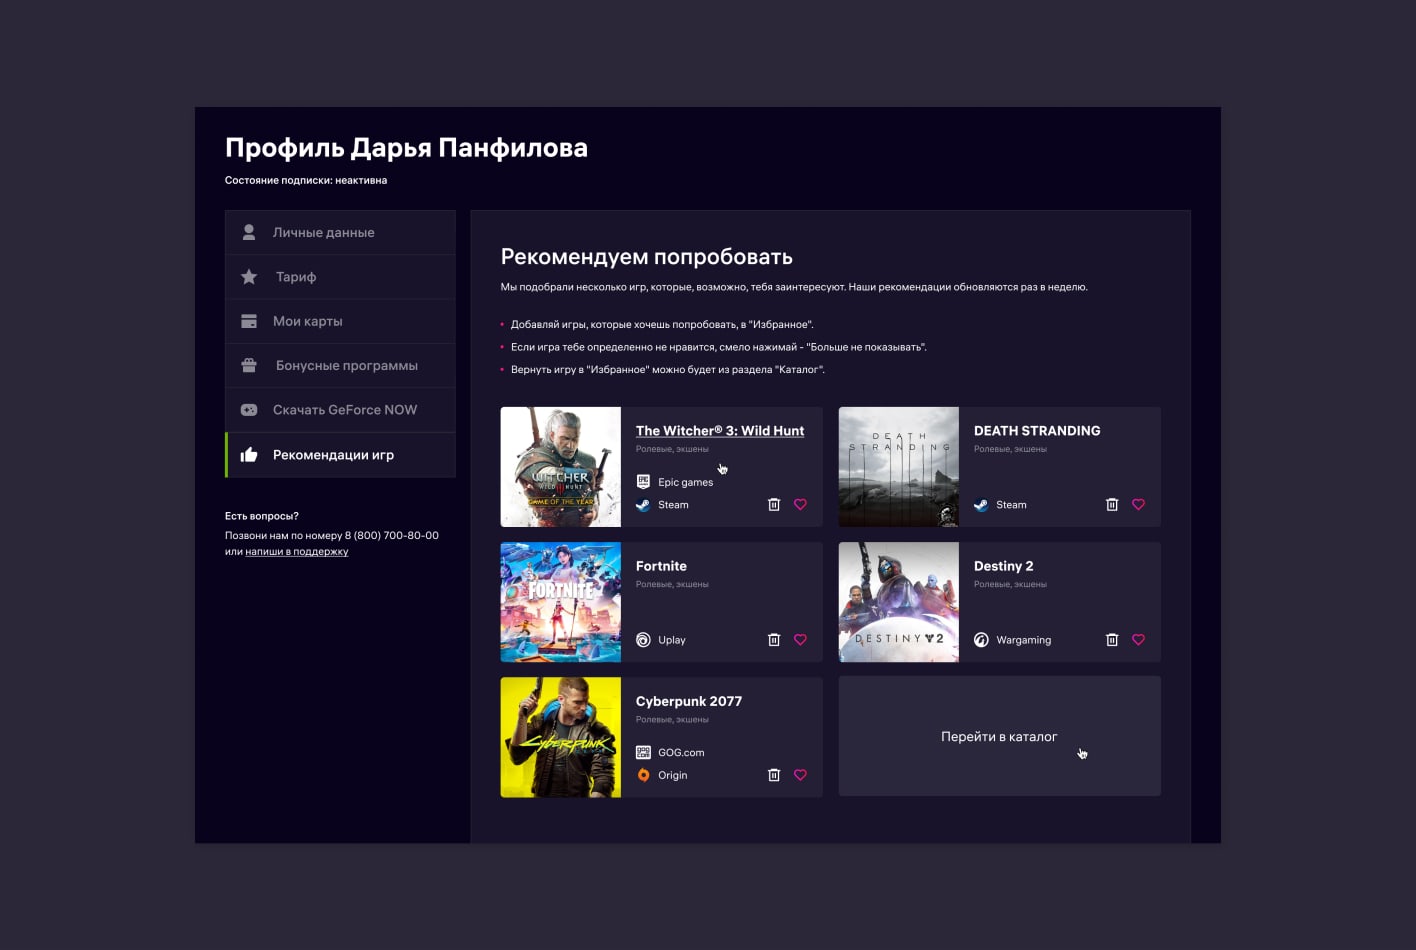Favorite Death Stranding with heart icon
Screen dimensions: 1416x950
[1138, 505]
